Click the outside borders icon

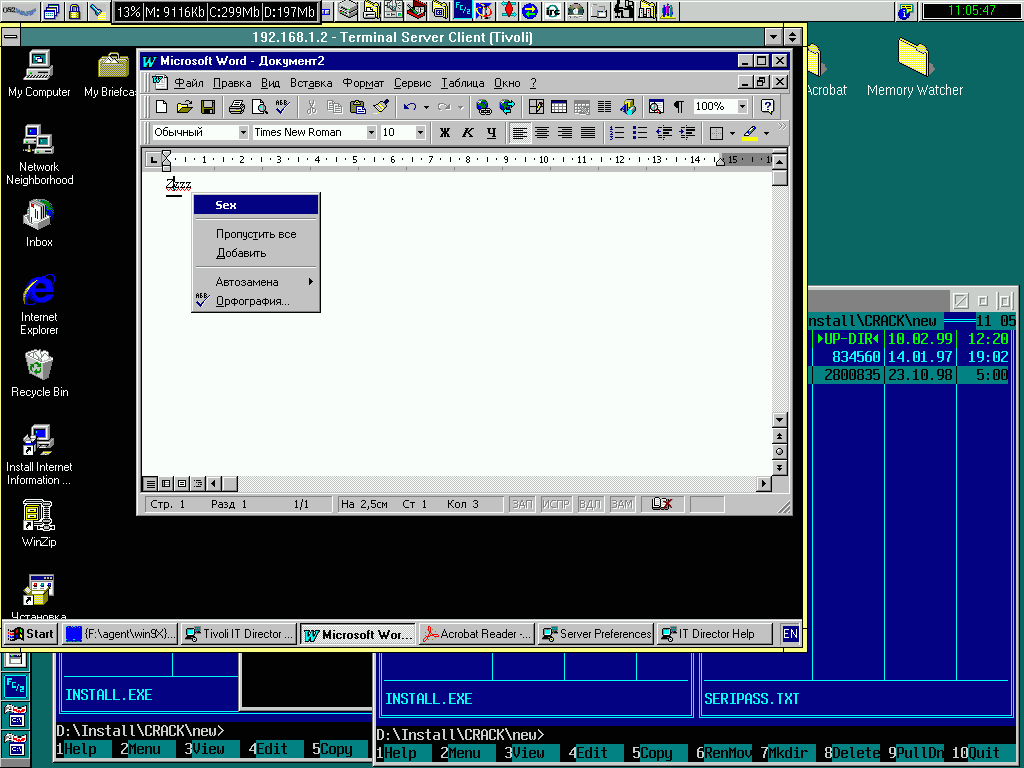click(716, 133)
